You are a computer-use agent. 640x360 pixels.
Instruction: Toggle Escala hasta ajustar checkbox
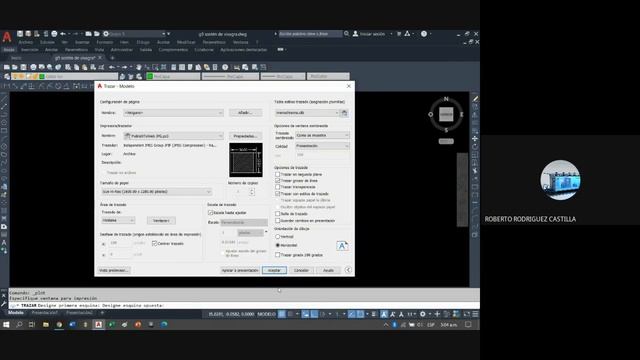click(211, 213)
